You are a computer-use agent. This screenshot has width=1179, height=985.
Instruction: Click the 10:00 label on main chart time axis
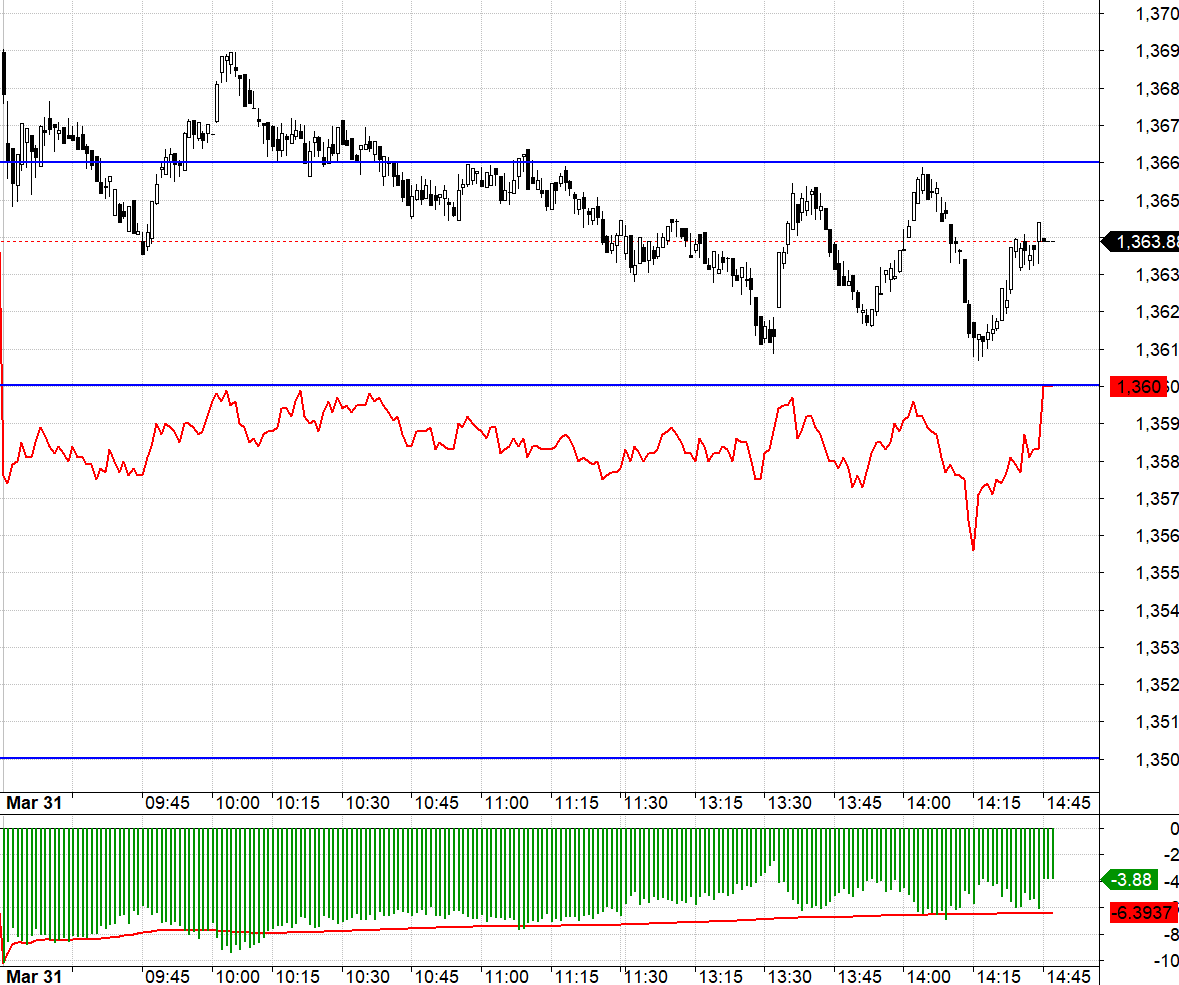(x=237, y=803)
